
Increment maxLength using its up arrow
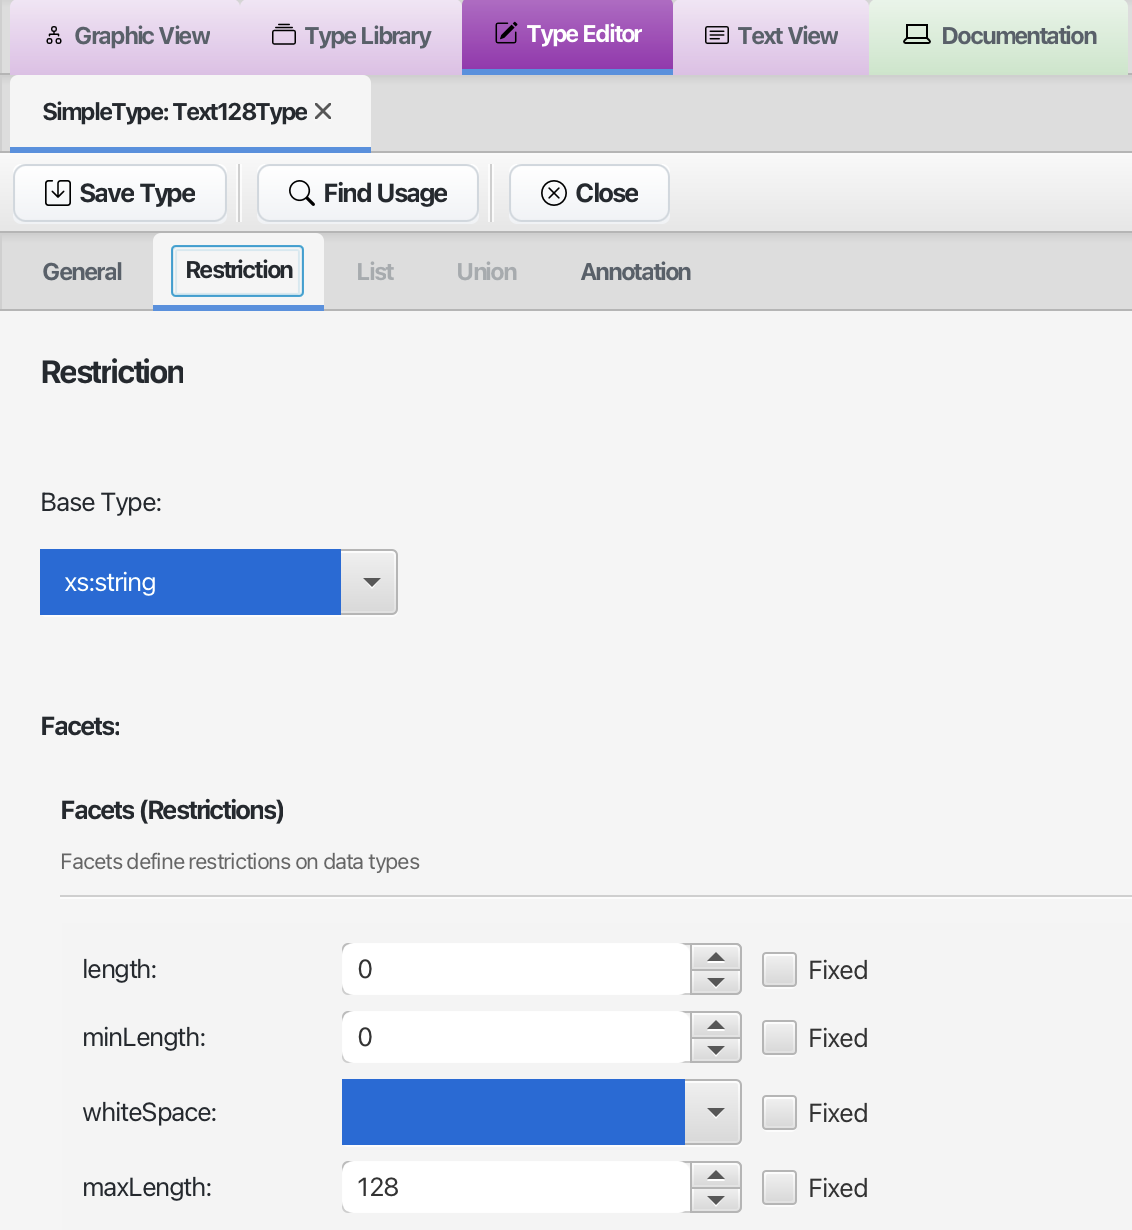pos(714,1177)
